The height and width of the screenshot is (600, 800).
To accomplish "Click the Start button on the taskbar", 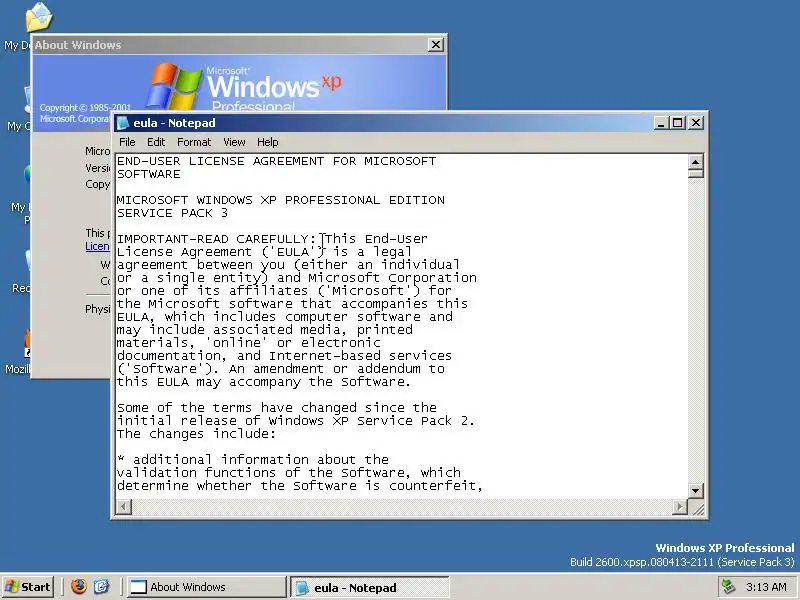I will pyautogui.click(x=28, y=587).
